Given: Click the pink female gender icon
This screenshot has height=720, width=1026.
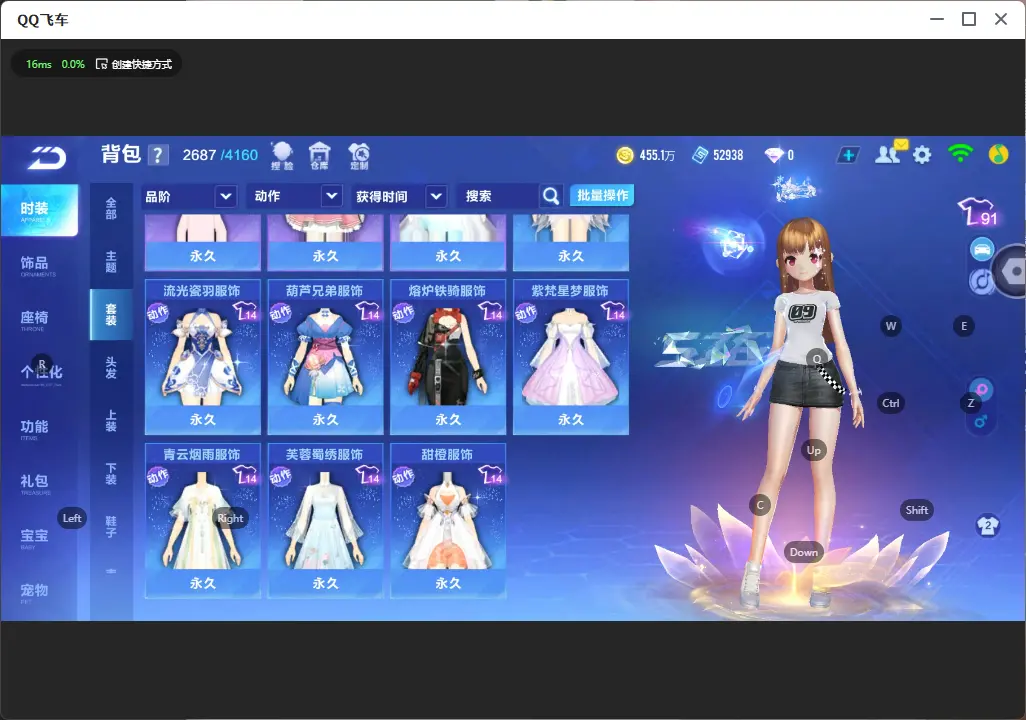Looking at the screenshot, I should coord(982,389).
